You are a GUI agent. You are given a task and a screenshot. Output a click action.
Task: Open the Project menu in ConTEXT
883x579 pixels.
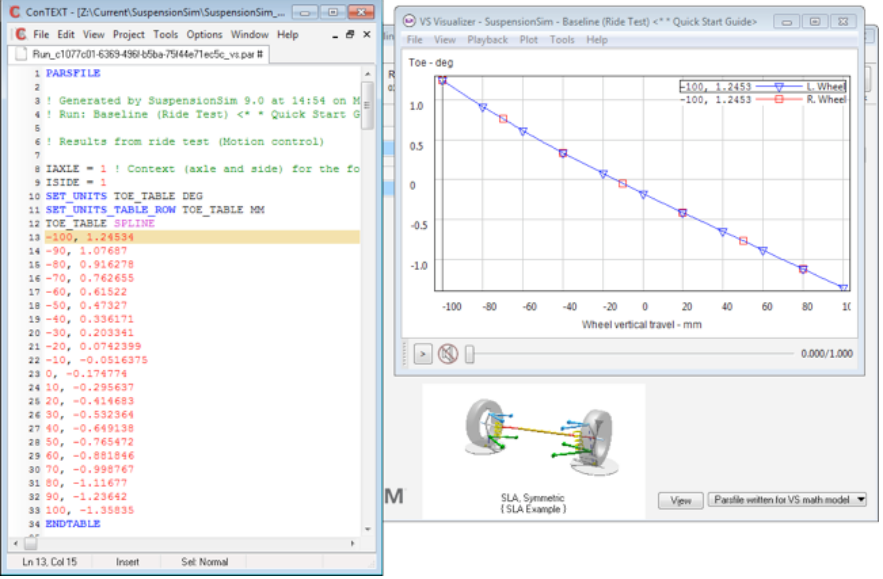128,34
